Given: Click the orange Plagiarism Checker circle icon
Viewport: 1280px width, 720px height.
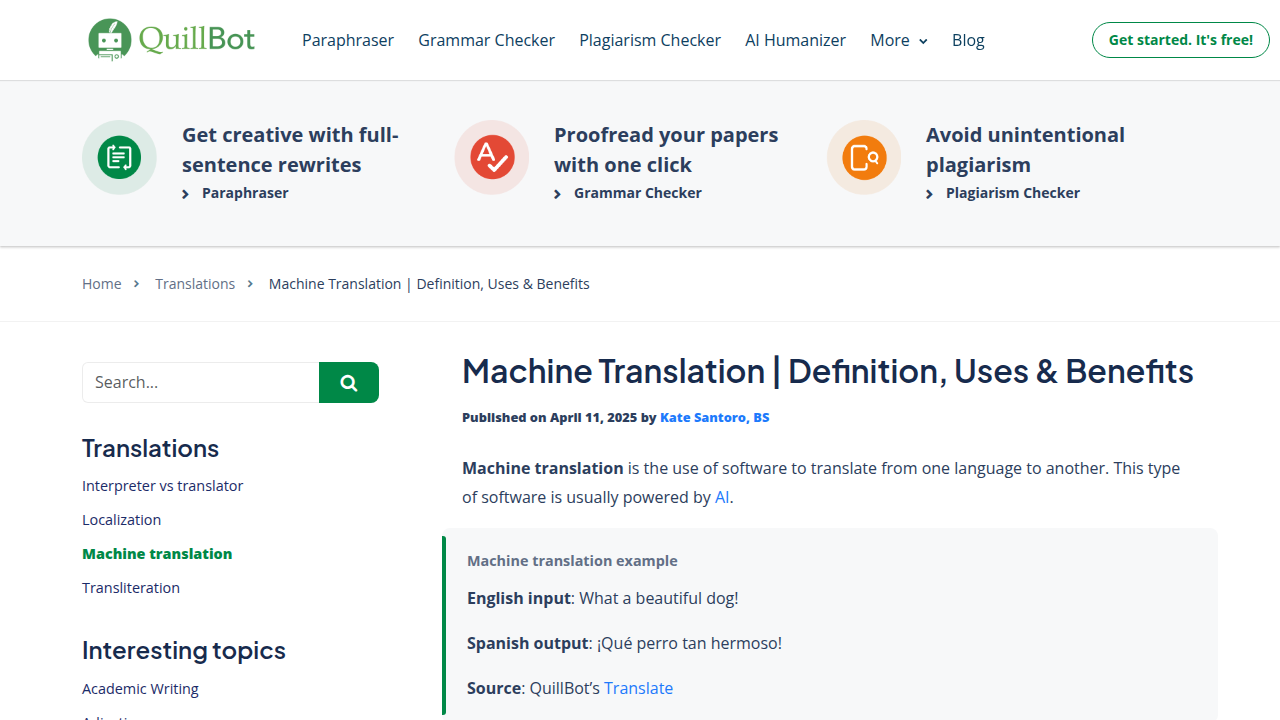Looking at the screenshot, I should [x=864, y=157].
